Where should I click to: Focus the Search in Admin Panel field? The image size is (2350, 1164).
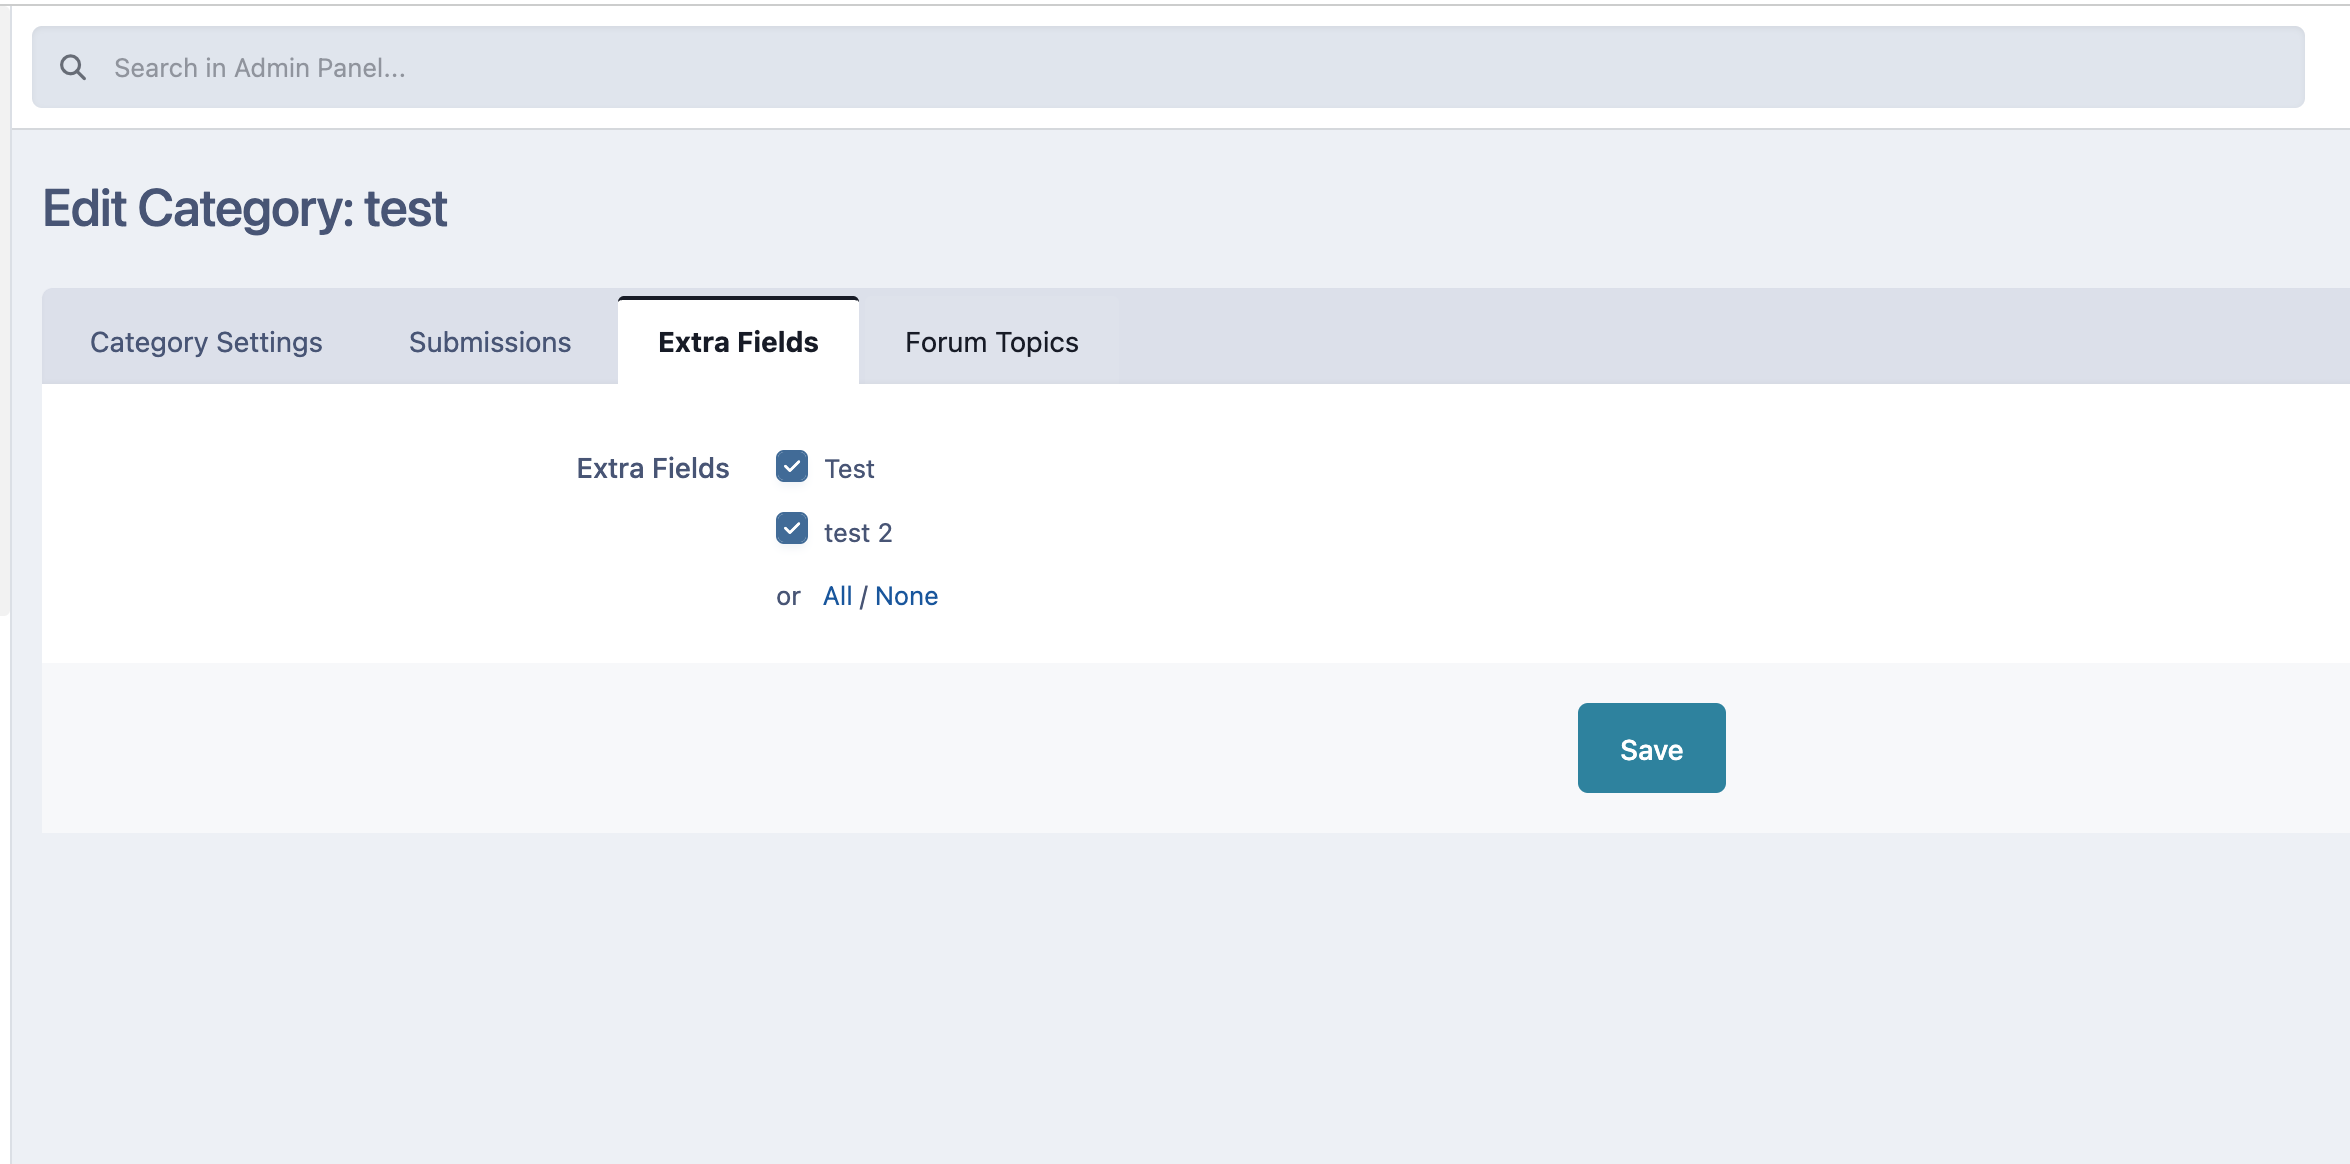[x=1168, y=67]
